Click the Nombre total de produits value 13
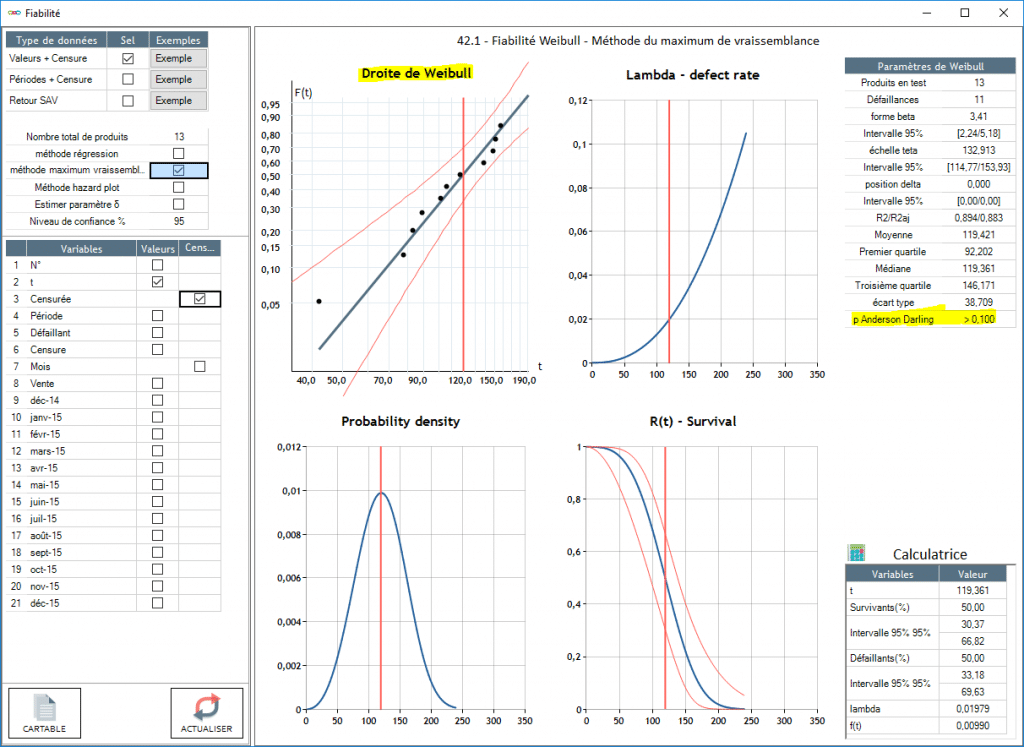The width and height of the screenshot is (1024, 747). click(179, 136)
